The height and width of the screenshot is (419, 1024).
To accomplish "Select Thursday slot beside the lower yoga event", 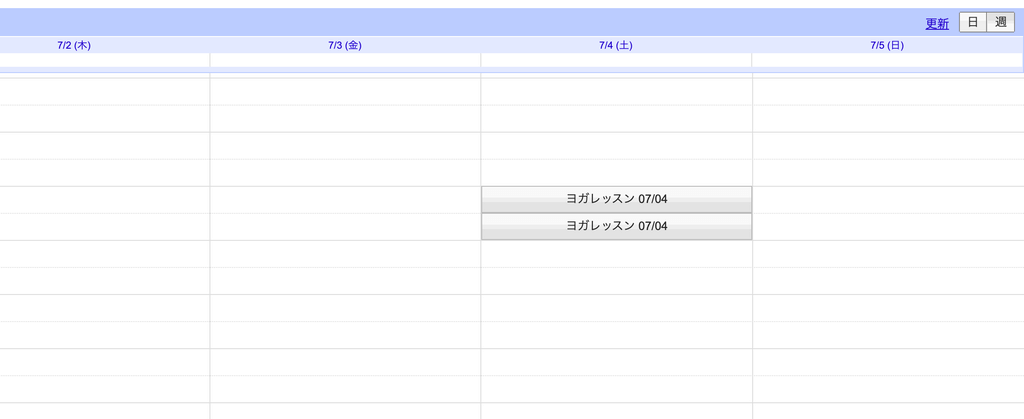I will click(104, 226).
